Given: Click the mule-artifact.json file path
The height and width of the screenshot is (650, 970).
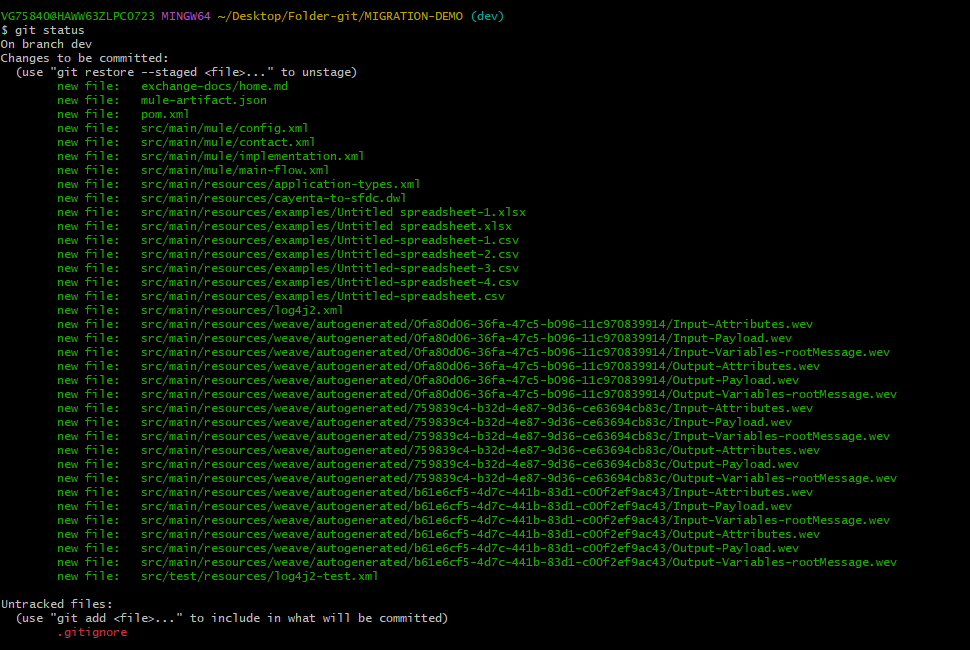Looking at the screenshot, I should tap(203, 99).
